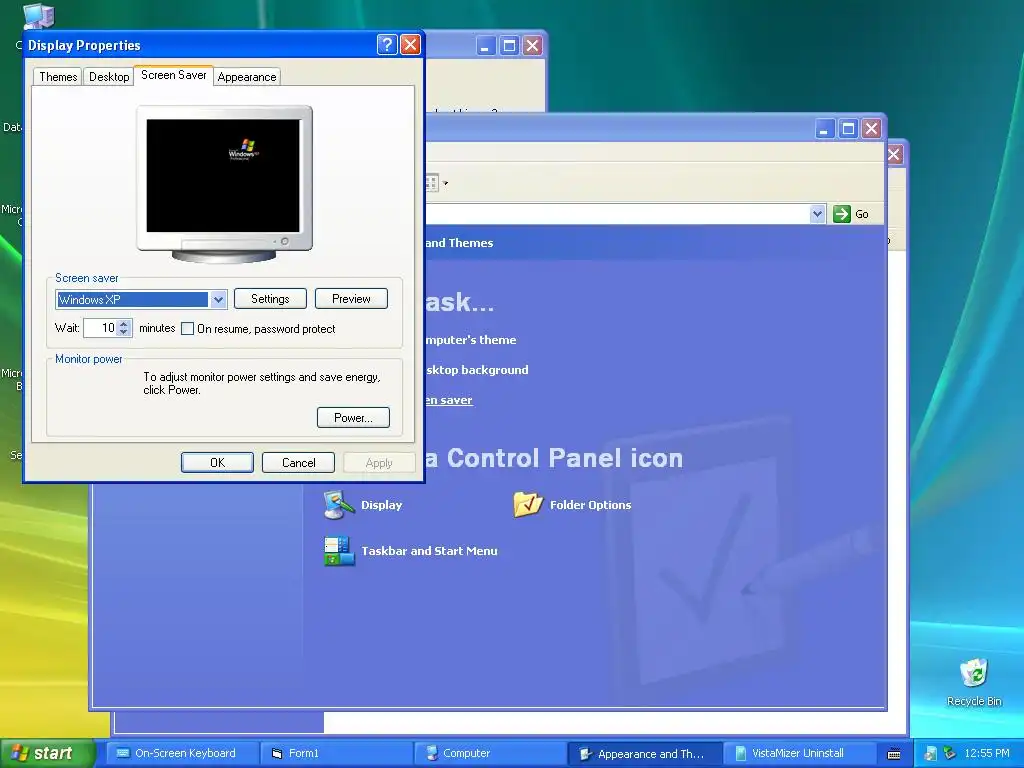This screenshot has height=768, width=1024.
Task: Open the Start menu
Action: tap(46, 753)
